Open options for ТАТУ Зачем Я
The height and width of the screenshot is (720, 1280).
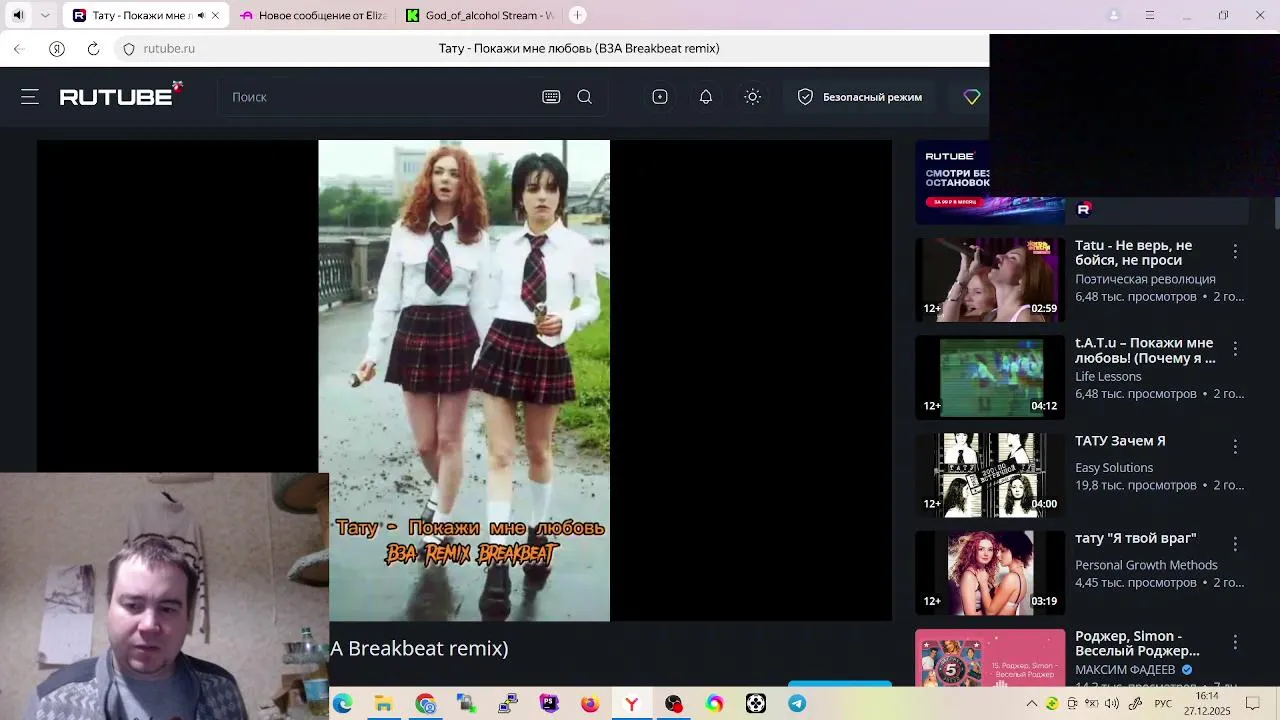[x=1235, y=446]
